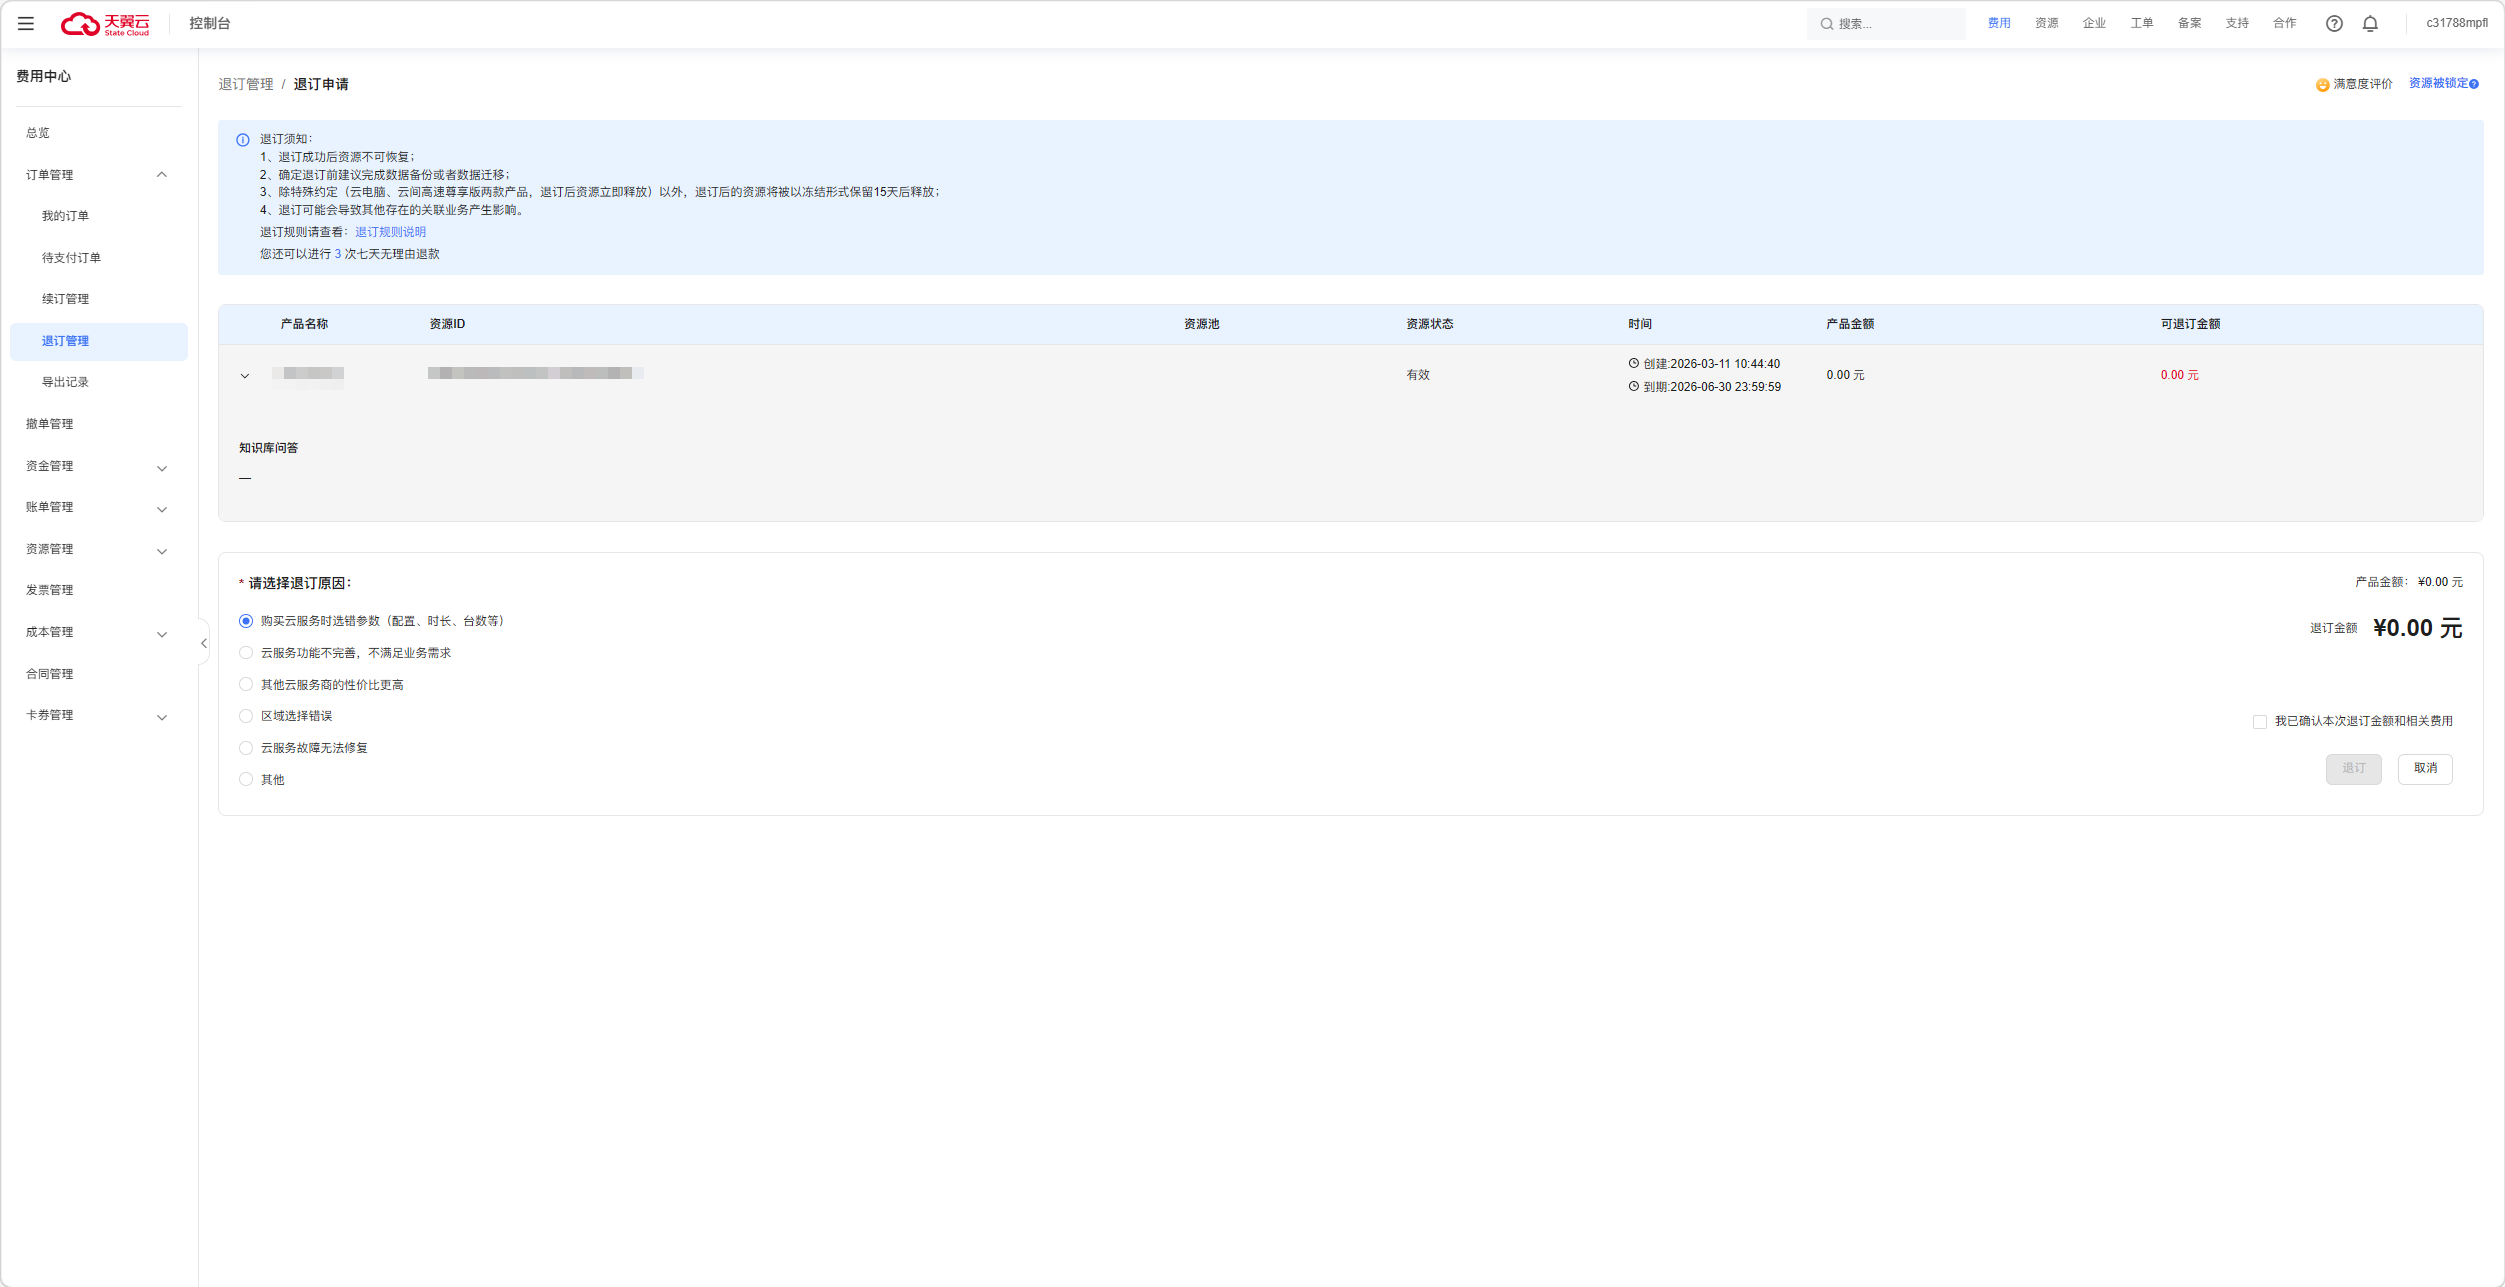Viewport: 2505px width, 1287px height.
Task: Click the 退订管理 breadcrumb link
Action: (246, 84)
